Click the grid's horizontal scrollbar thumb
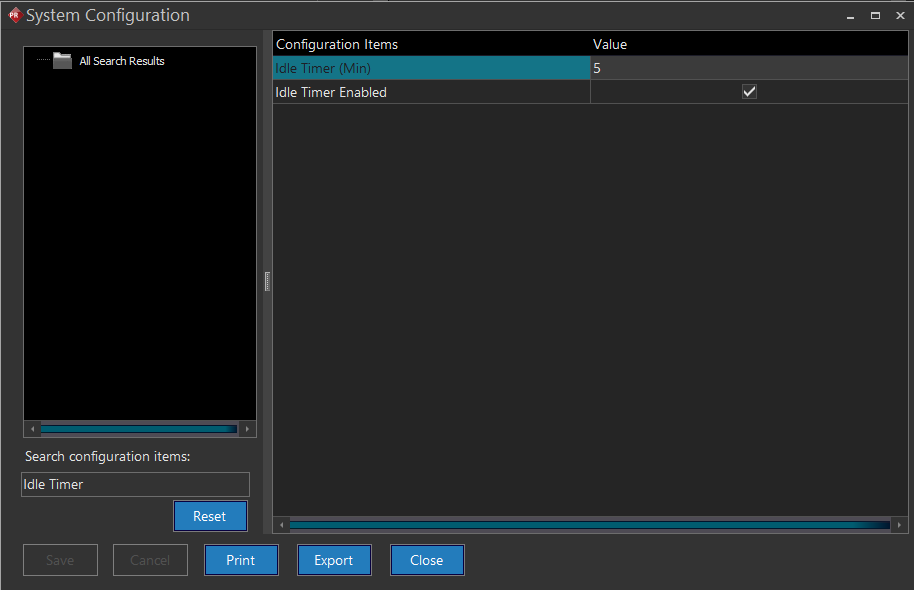The width and height of the screenshot is (914, 590). pyautogui.click(x=590, y=525)
